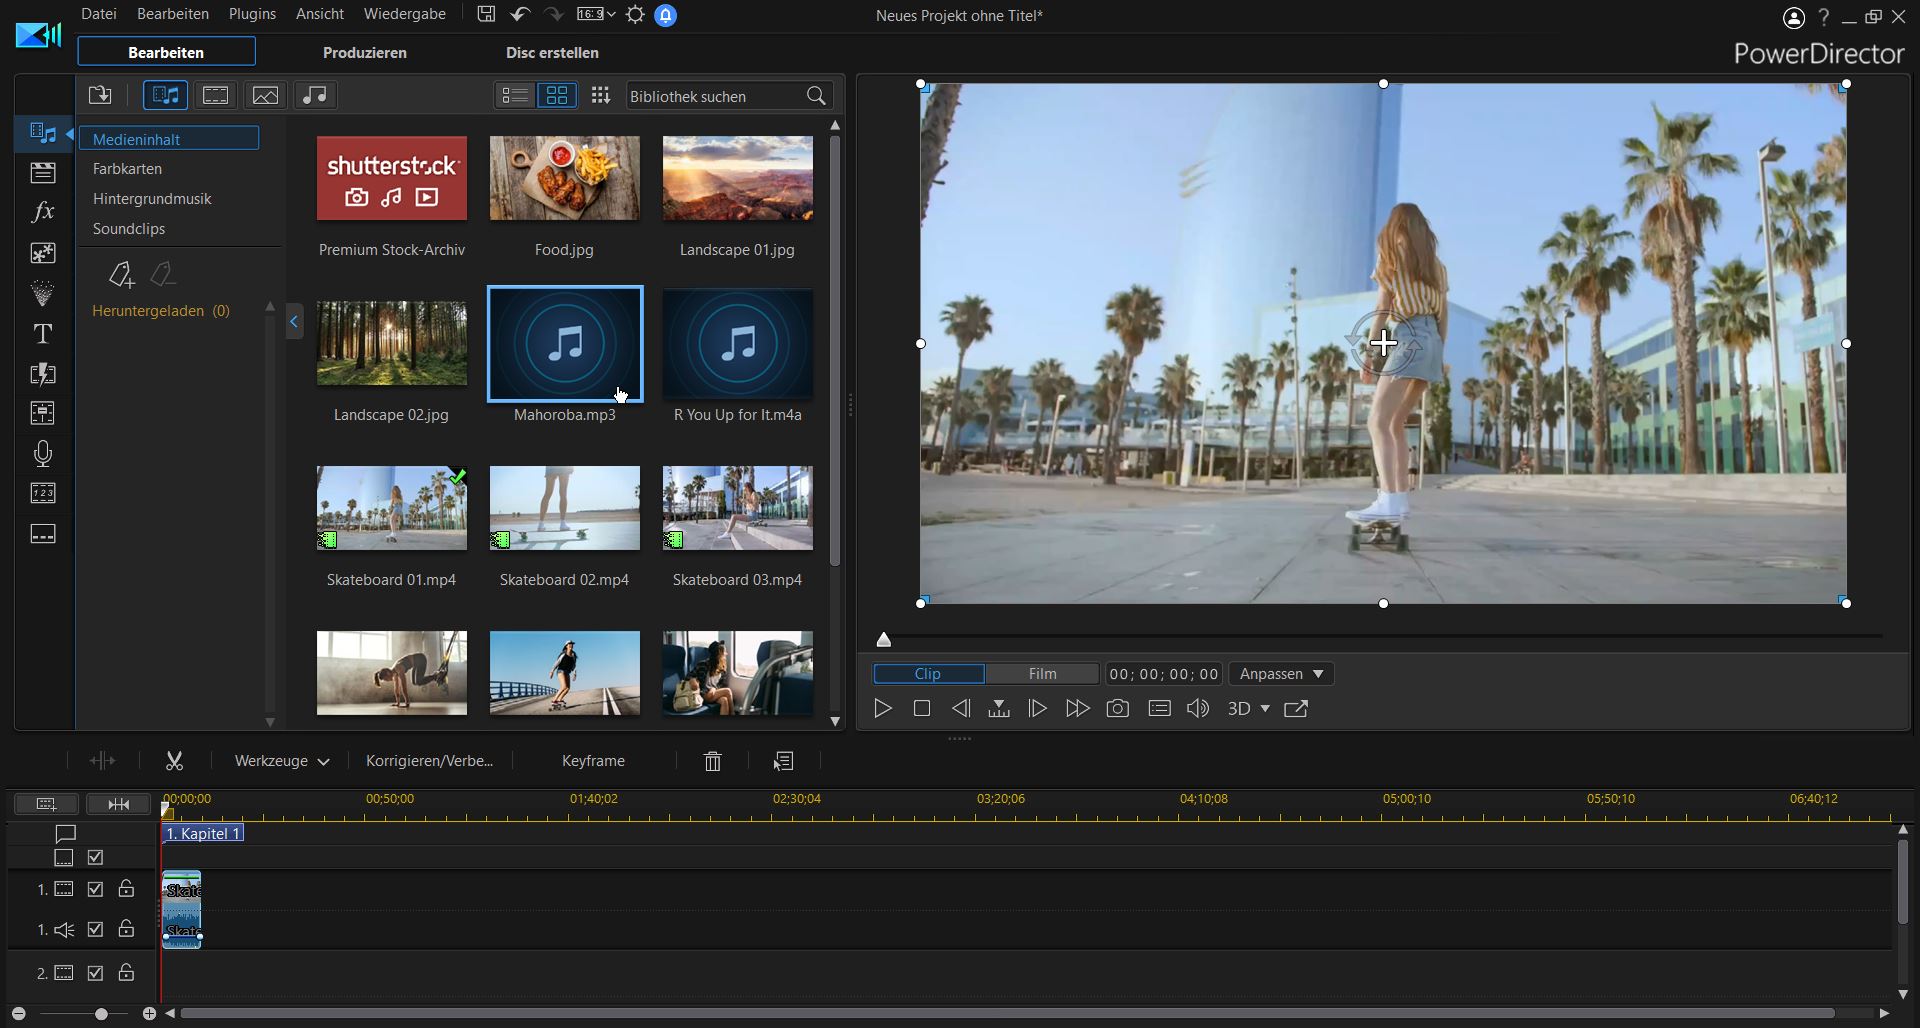Image resolution: width=1920 pixels, height=1028 pixels.
Task: Open the Wiedergabe menu
Action: point(404,14)
